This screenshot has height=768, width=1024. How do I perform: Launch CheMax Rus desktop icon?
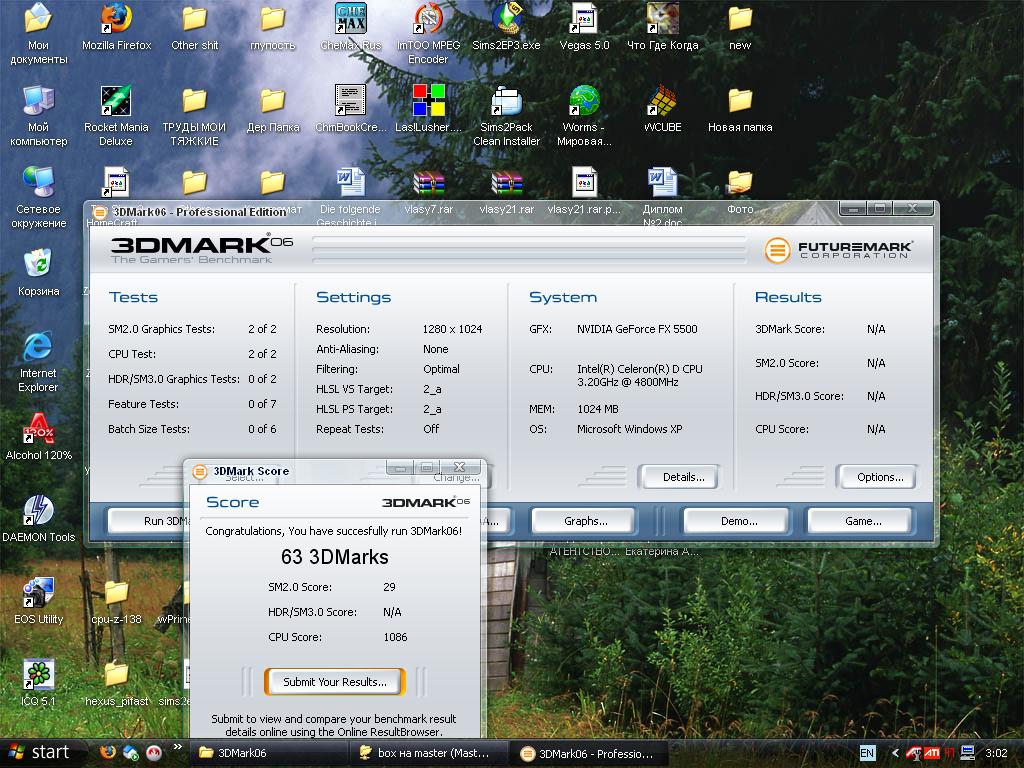coord(351,27)
